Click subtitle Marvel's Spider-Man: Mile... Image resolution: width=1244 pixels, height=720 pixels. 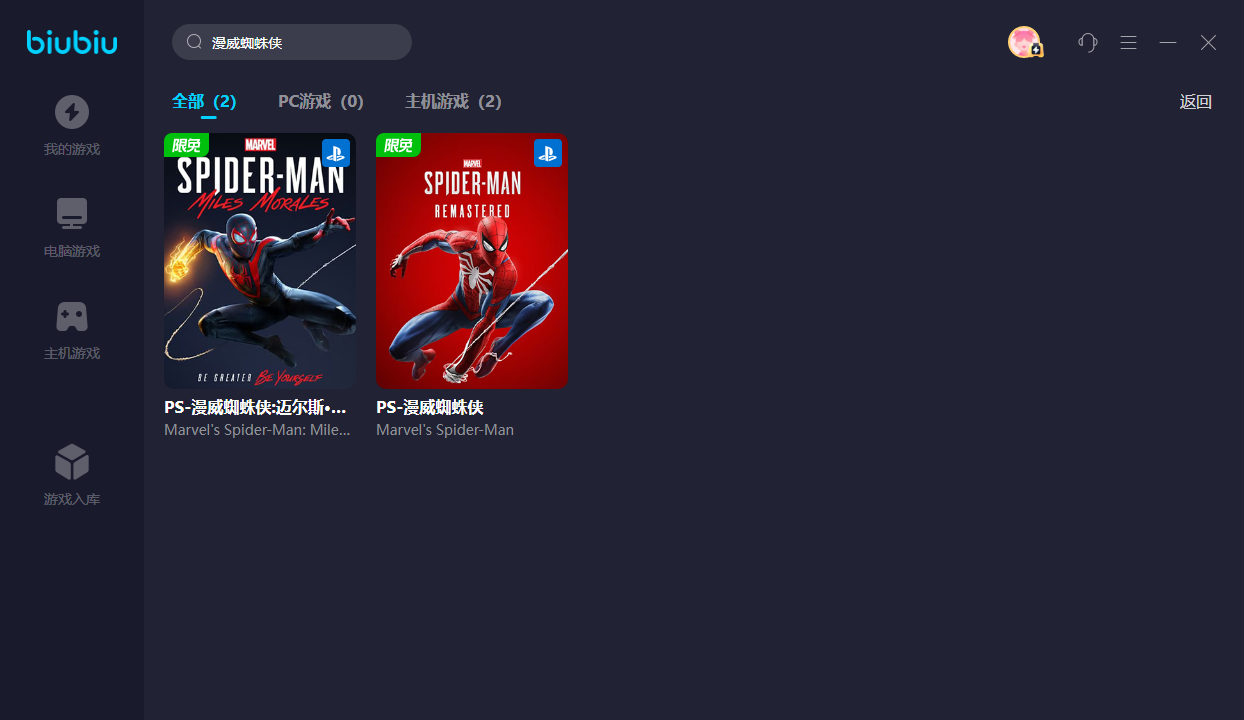(x=258, y=430)
